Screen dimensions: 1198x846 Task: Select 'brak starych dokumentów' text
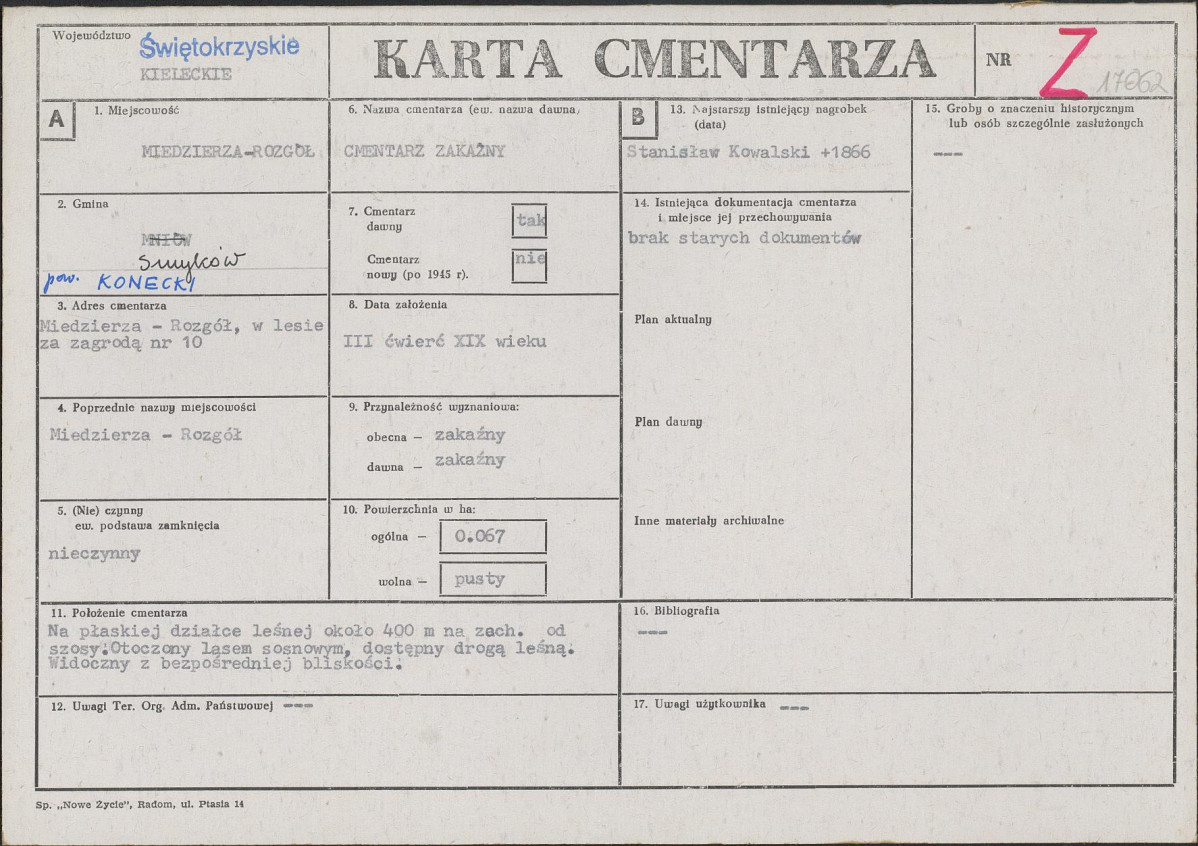[744, 238]
